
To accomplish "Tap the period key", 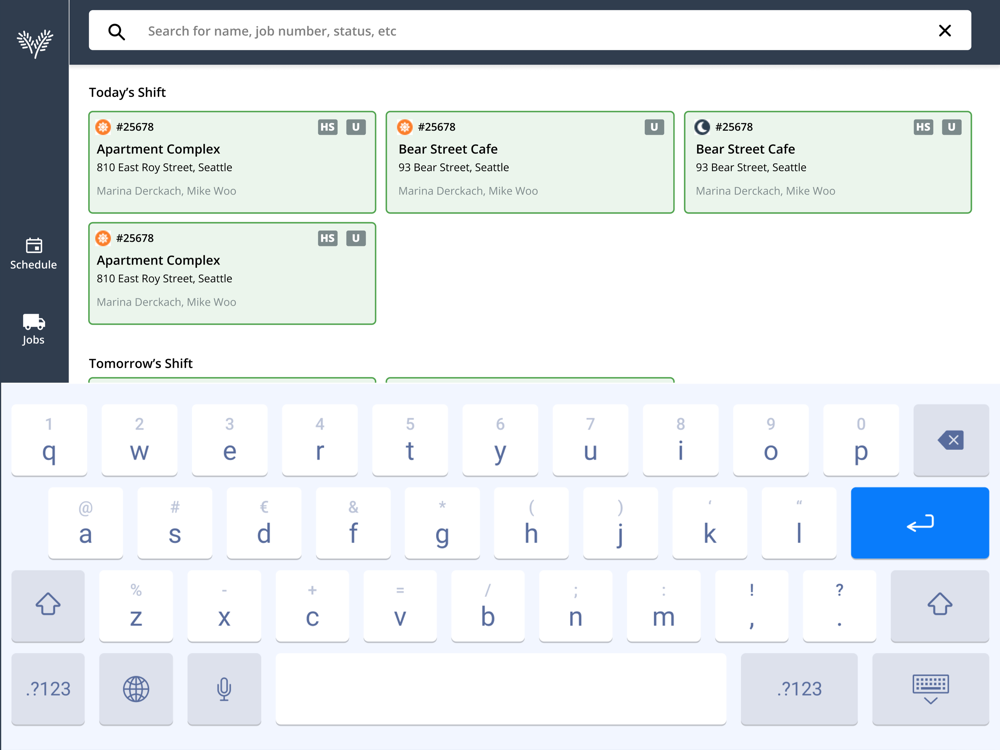I will point(839,605).
